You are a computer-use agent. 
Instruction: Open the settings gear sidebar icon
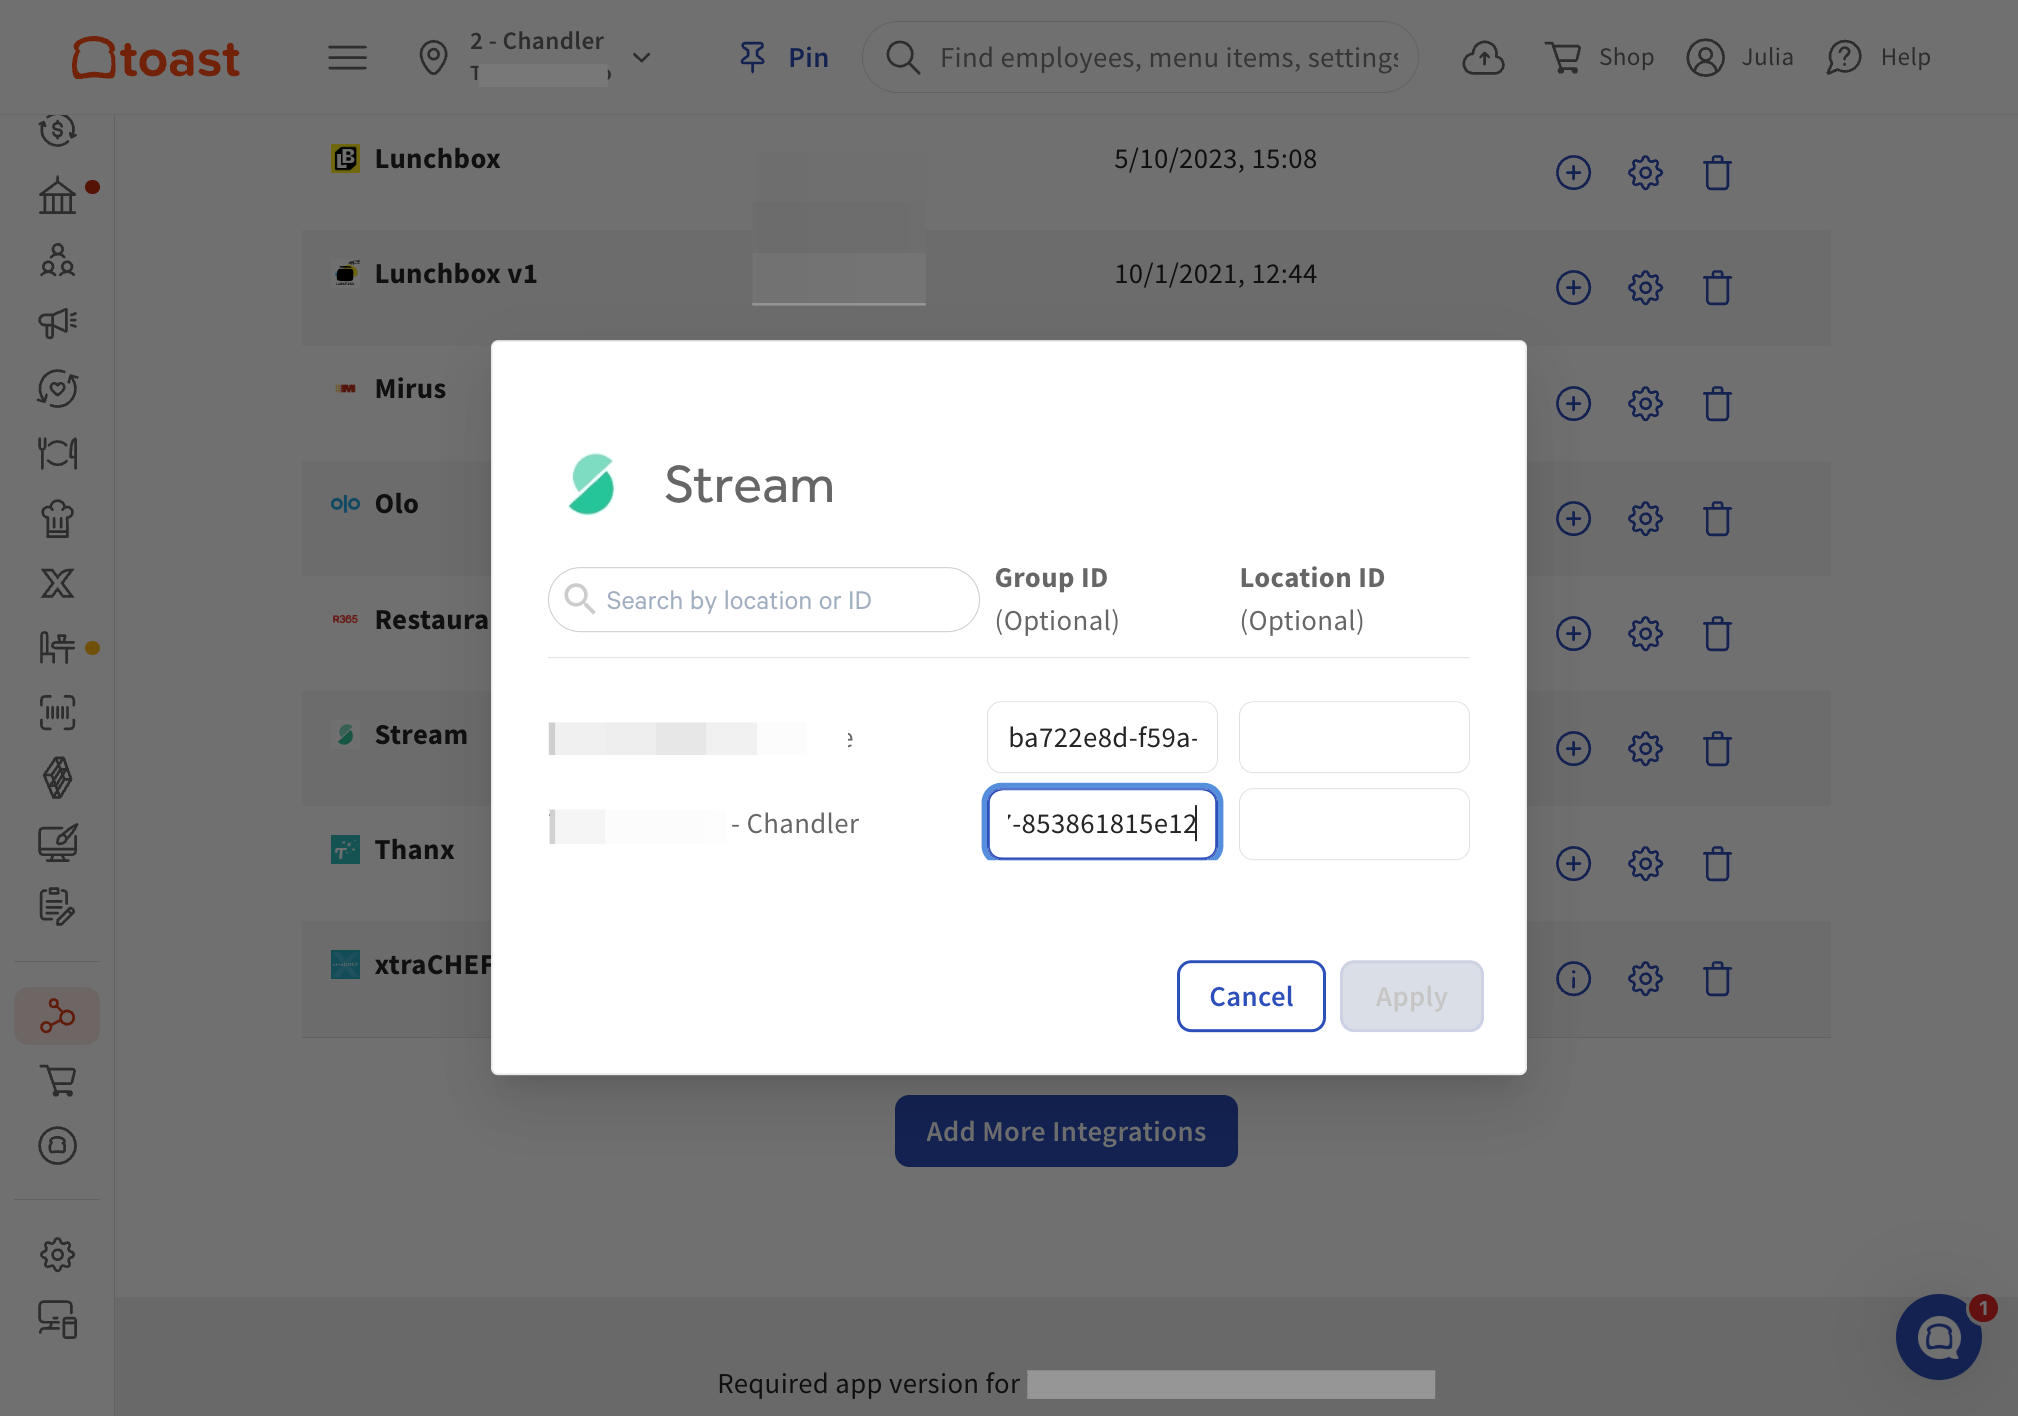[x=58, y=1254]
